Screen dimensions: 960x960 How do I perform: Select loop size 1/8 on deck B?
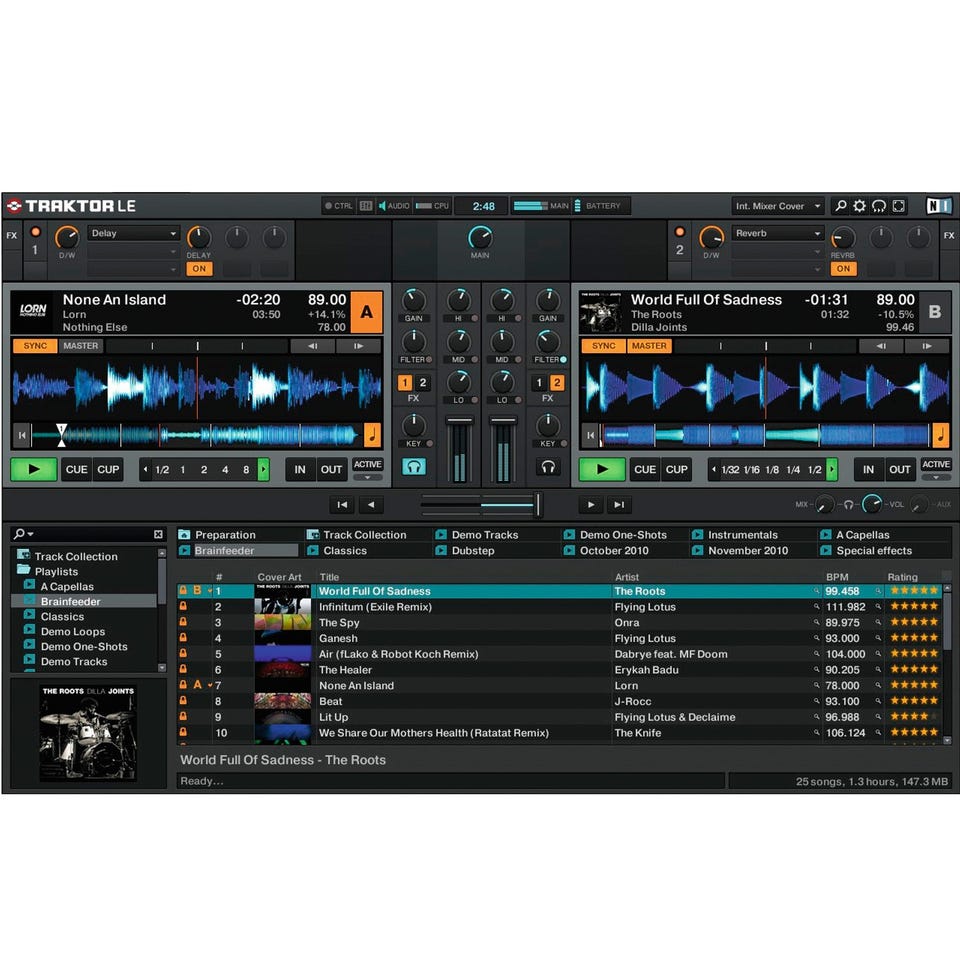point(772,470)
